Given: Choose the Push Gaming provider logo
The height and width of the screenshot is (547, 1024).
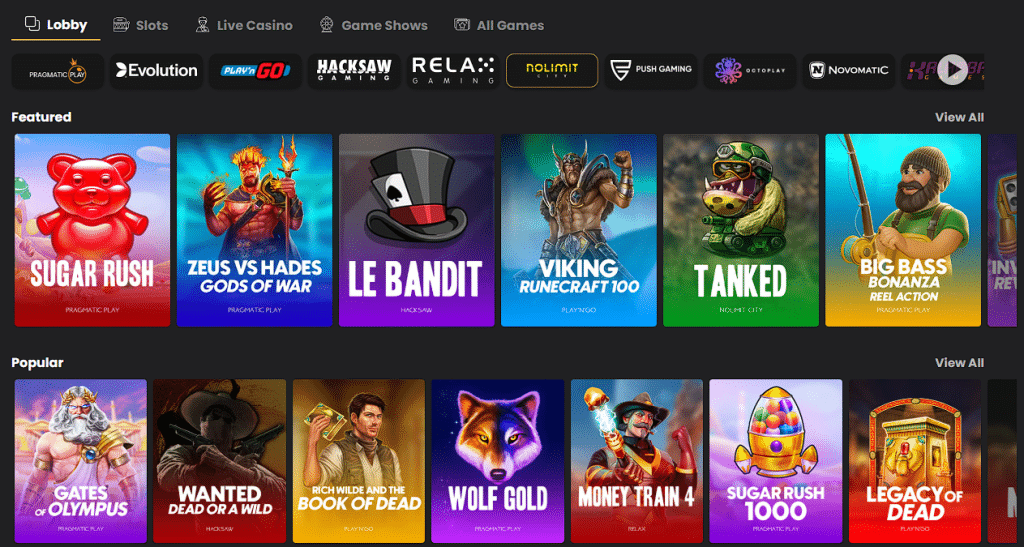Looking at the screenshot, I should 651,71.
